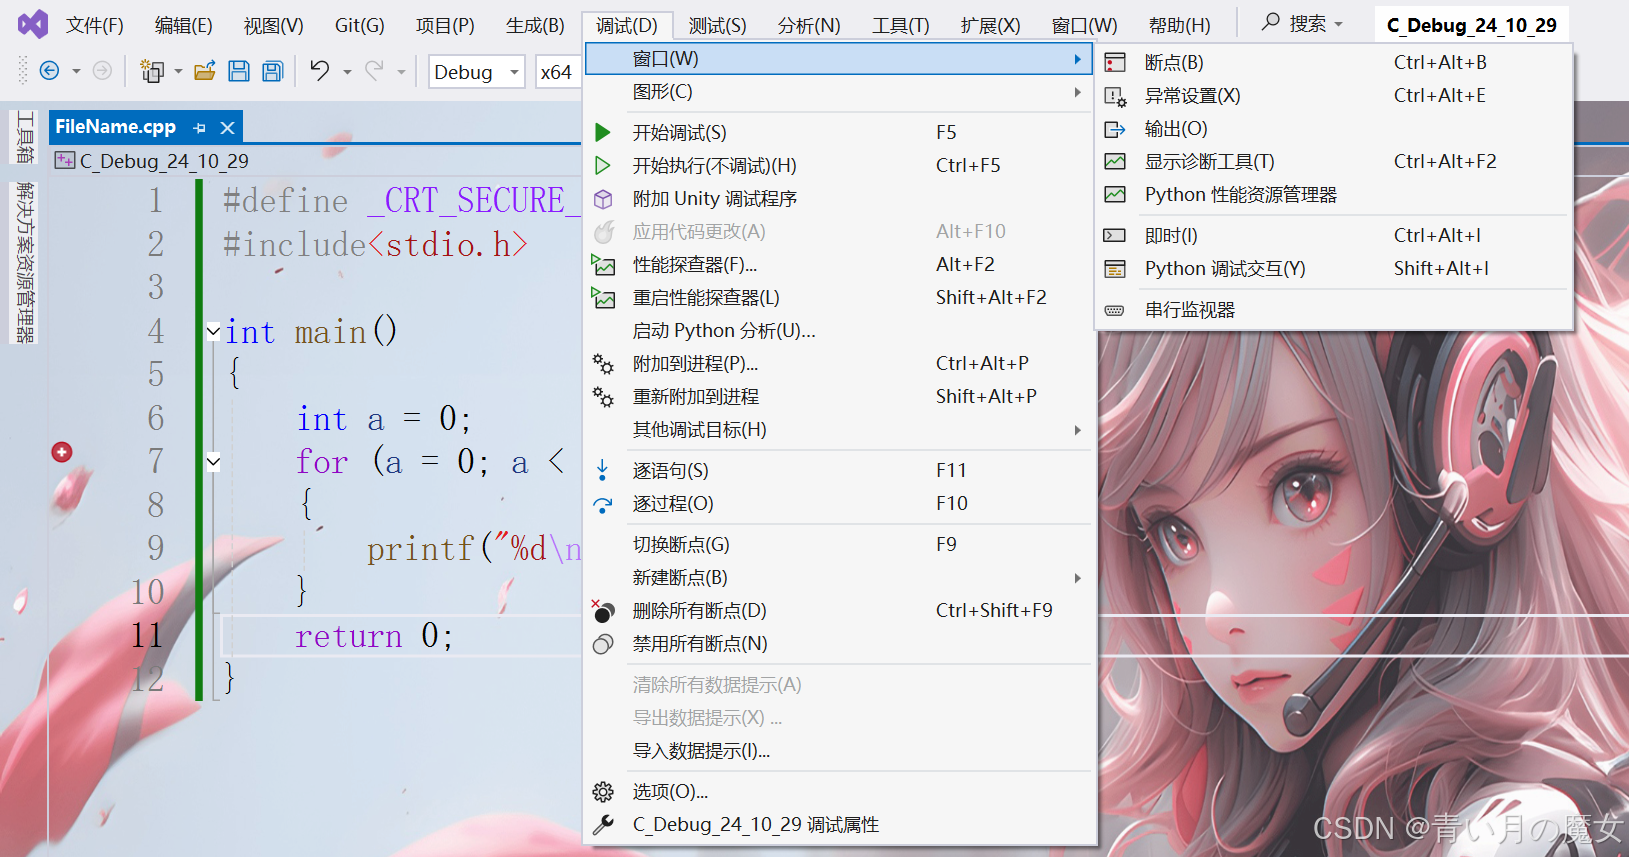This screenshot has height=857, width=1629.
Task: Open the 视图(V) menu
Action: (273, 25)
